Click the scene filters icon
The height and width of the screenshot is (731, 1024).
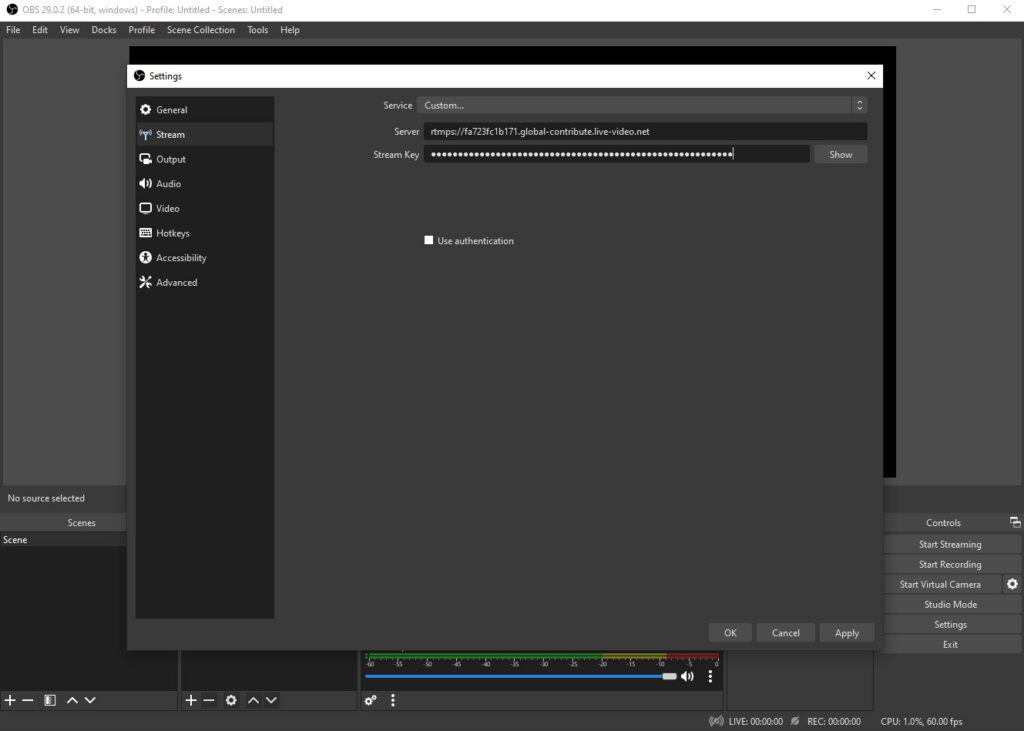(48, 700)
